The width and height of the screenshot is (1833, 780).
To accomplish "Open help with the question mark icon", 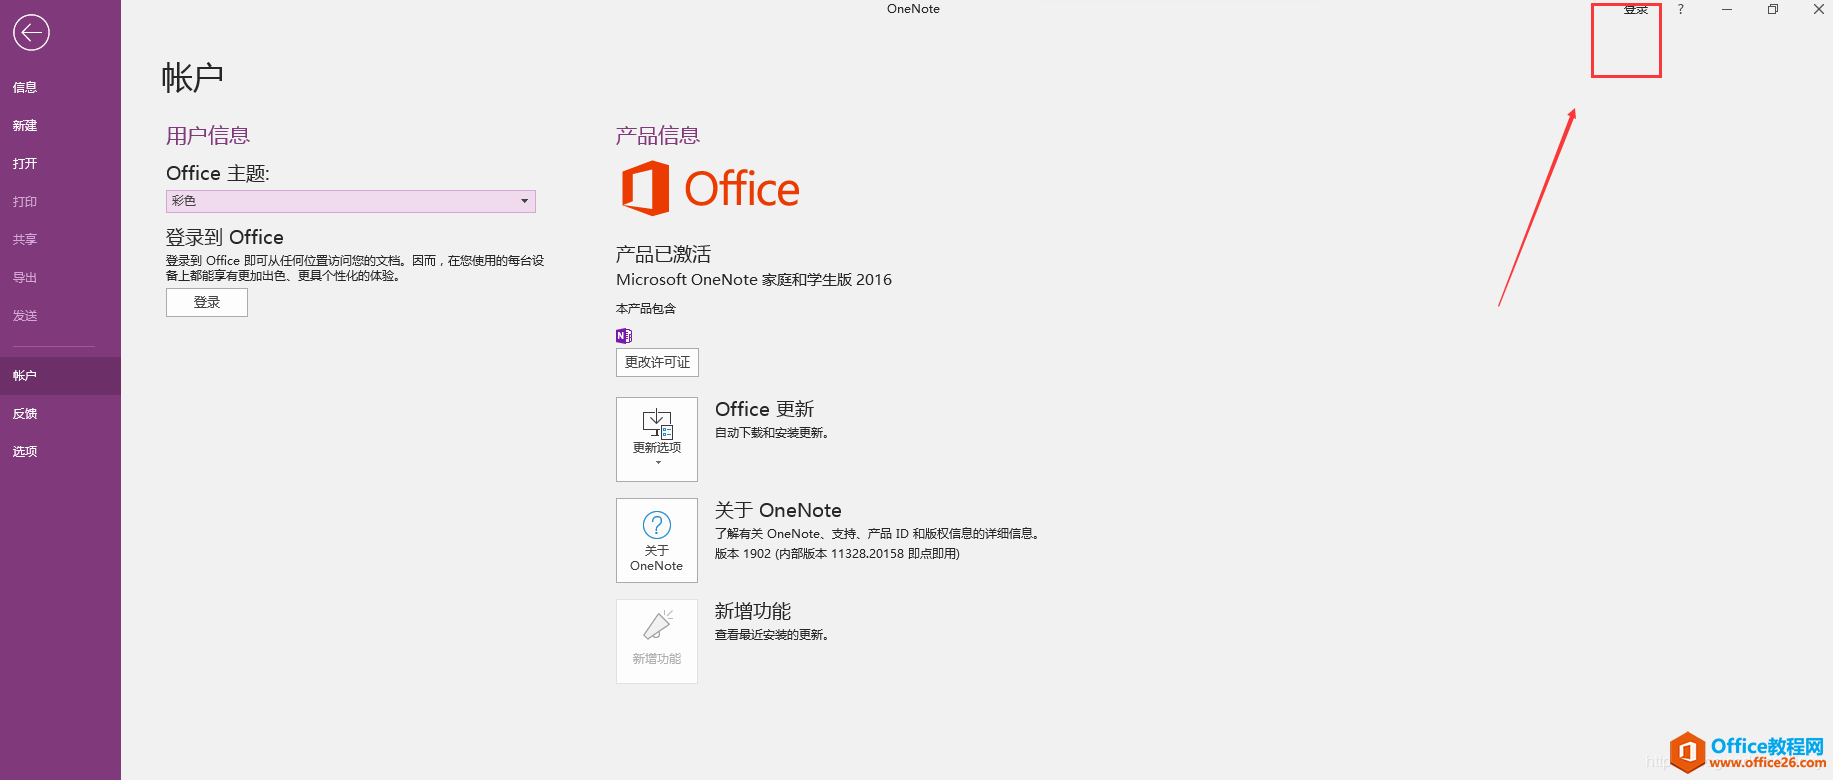I will point(1680,9).
